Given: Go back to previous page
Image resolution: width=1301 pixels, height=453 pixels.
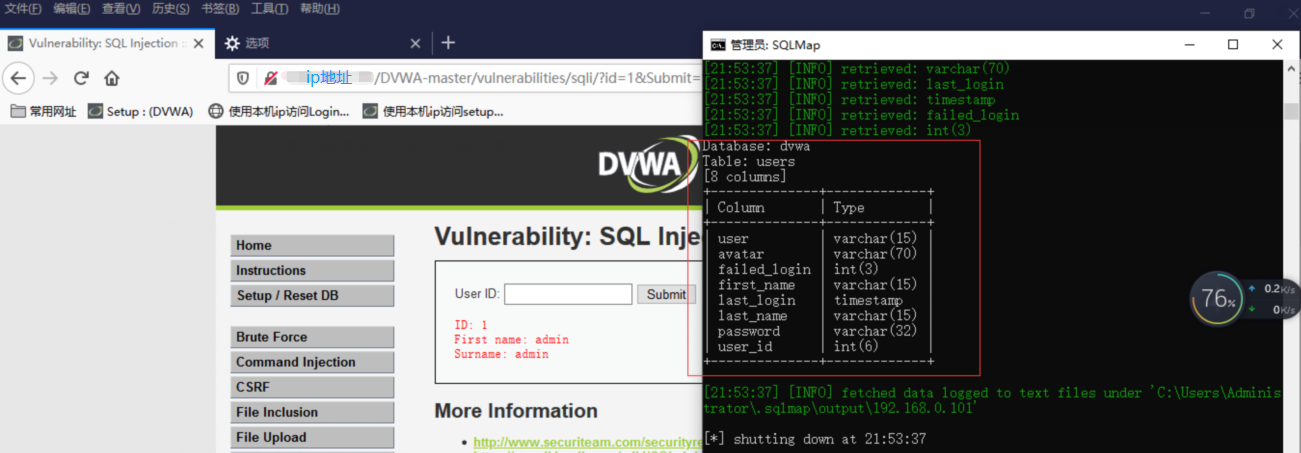Looking at the screenshot, I should (19, 78).
